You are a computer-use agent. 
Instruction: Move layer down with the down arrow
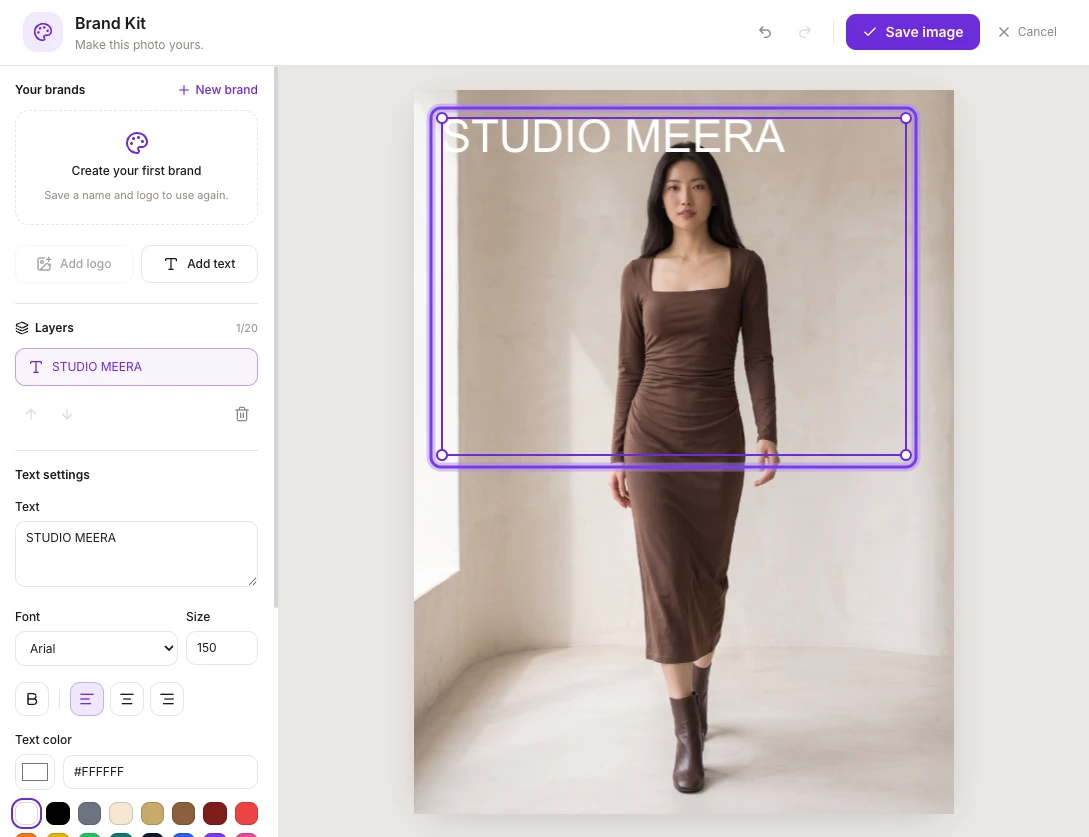(x=67, y=414)
